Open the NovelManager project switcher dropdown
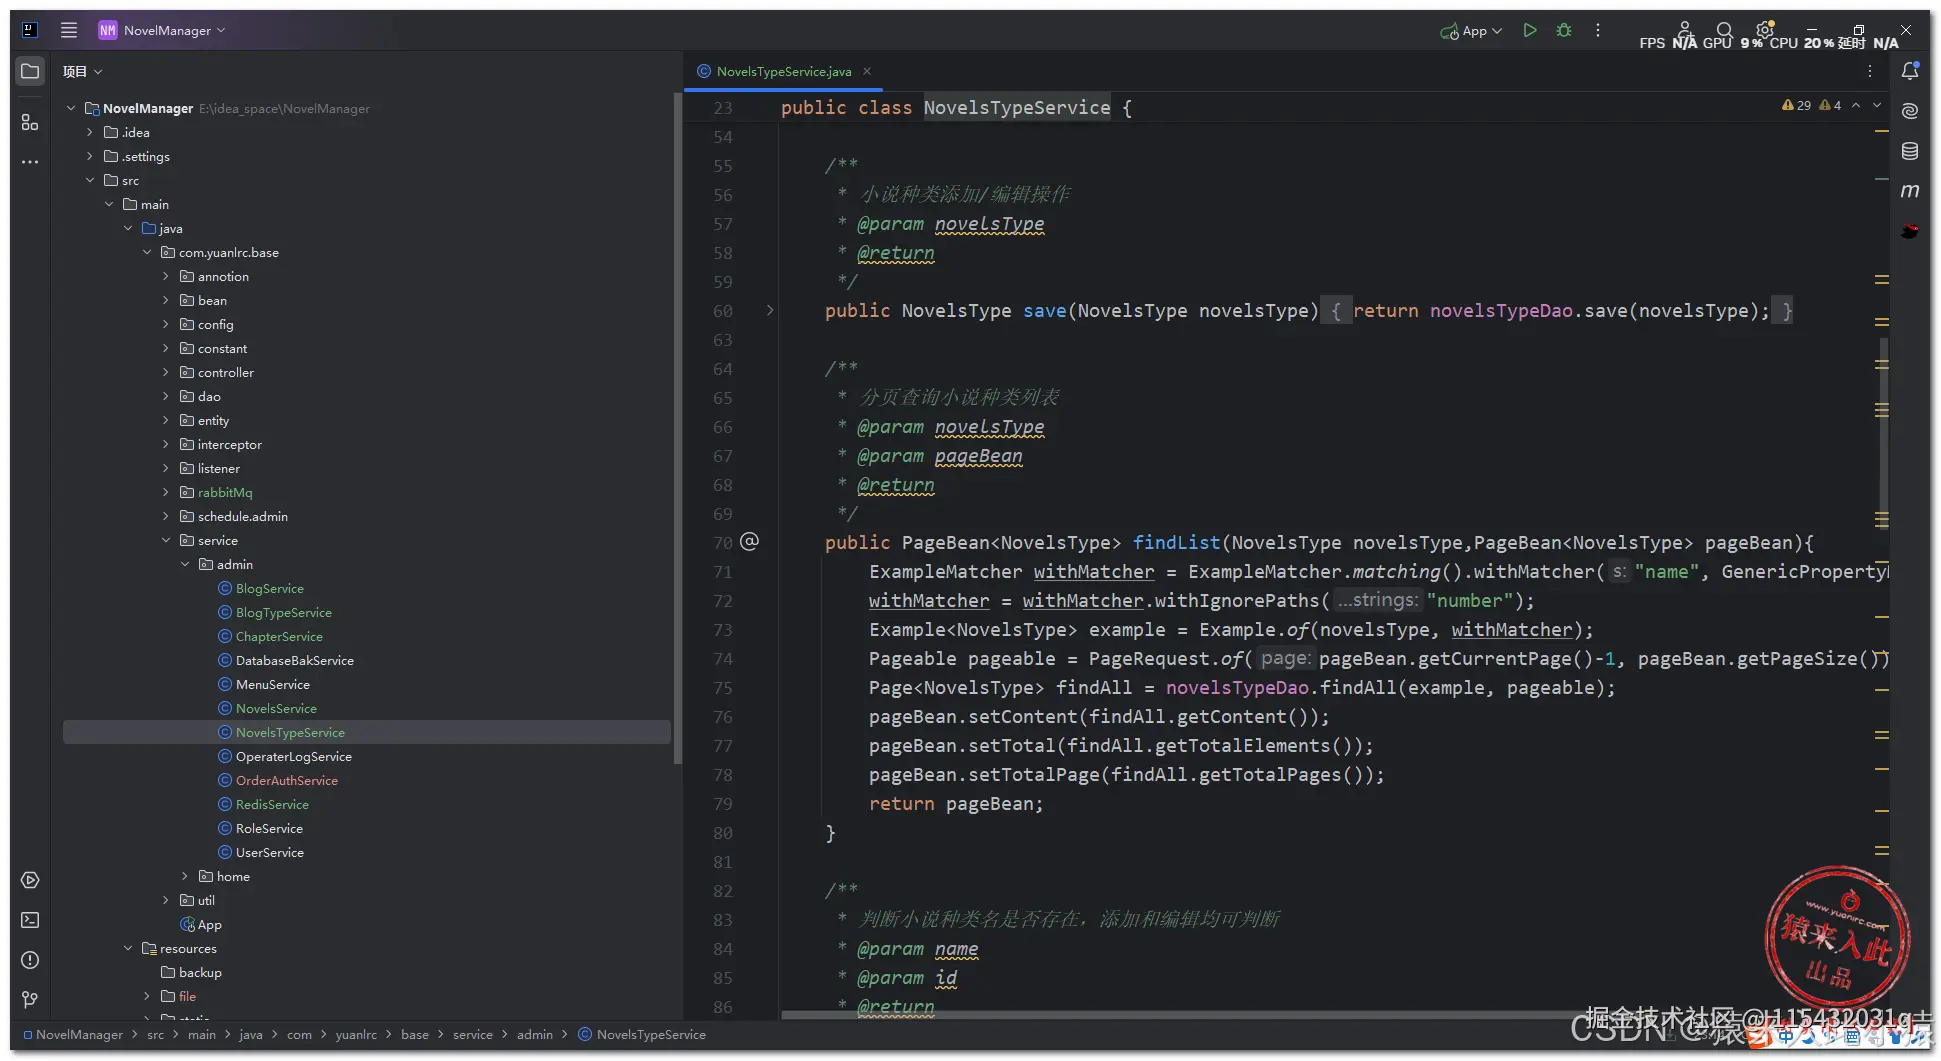This screenshot has height=1061, width=1941. 162,30
